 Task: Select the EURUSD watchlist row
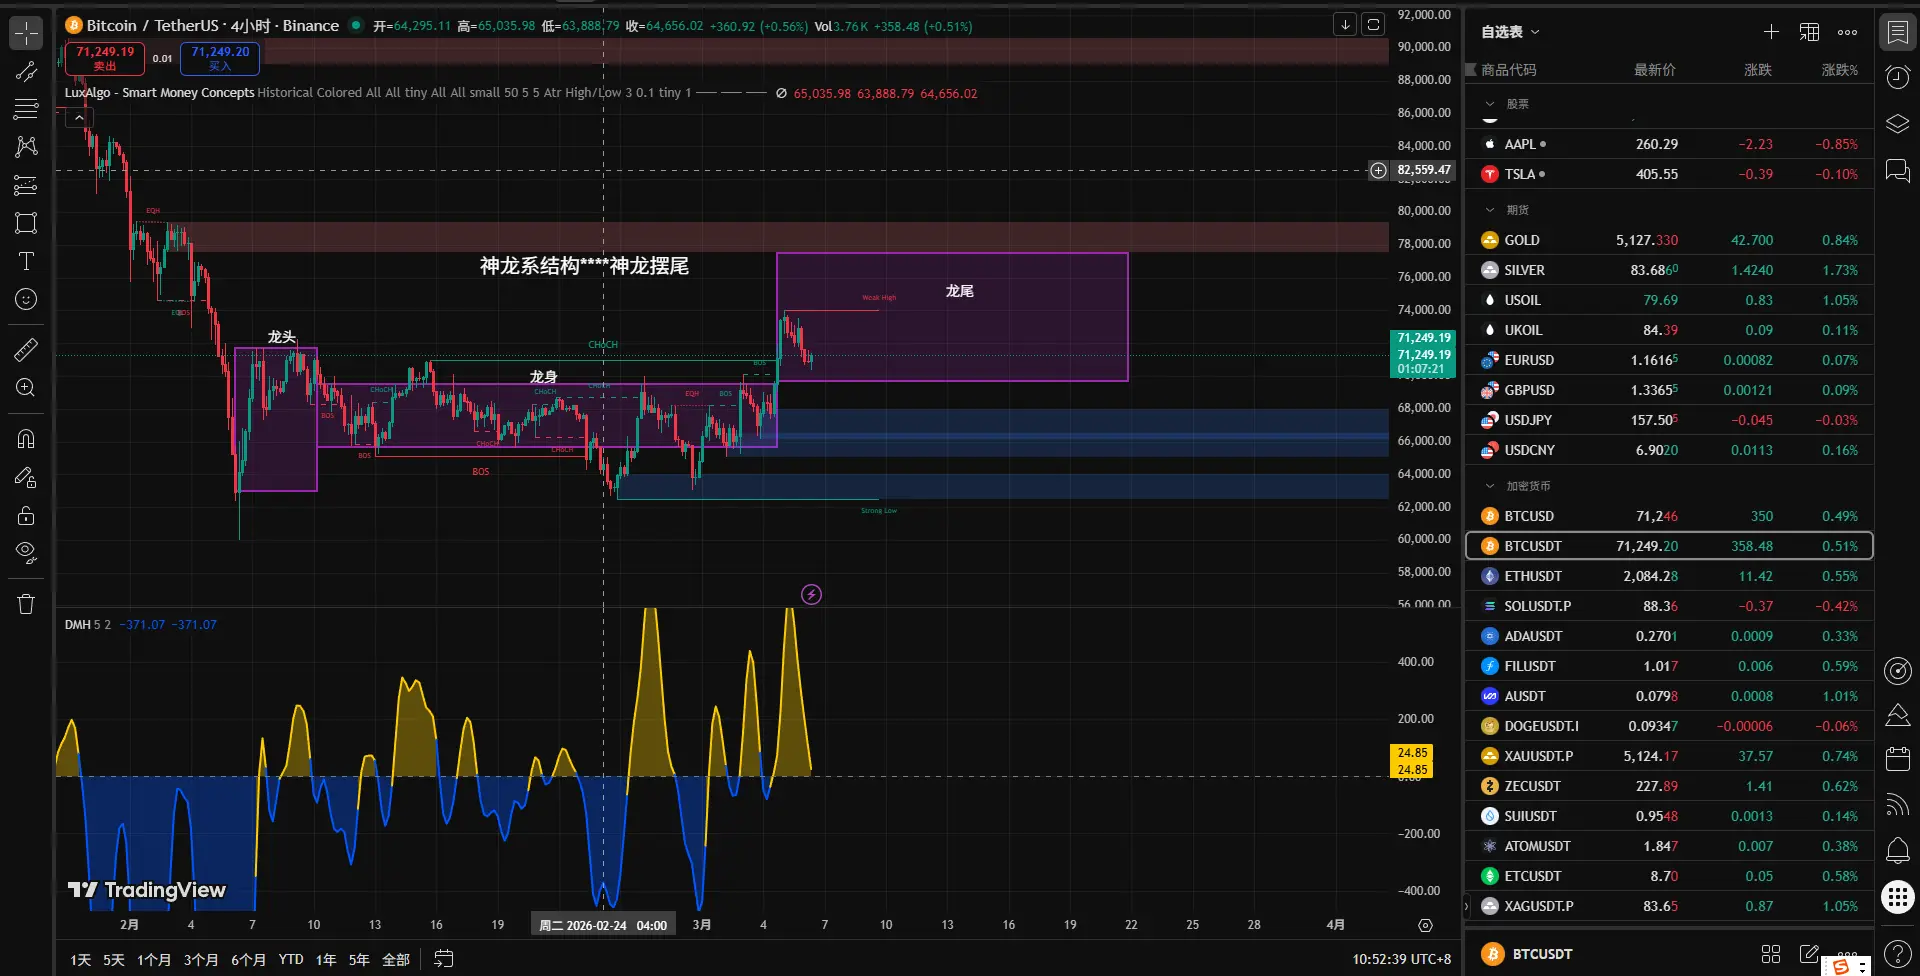tap(1669, 360)
